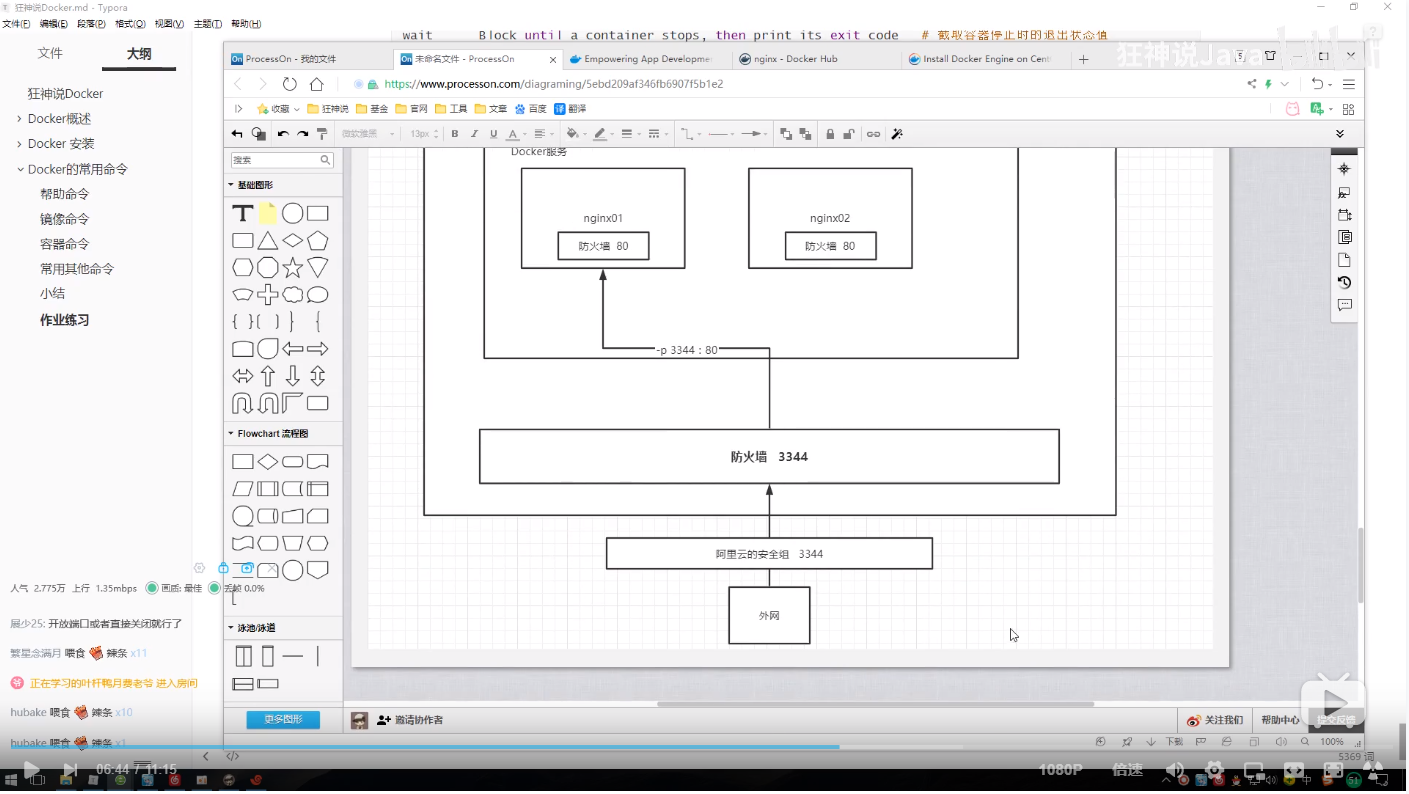Collapse the toolbar with double chevron
Screen dimensions: 1409x794
coord(1340,134)
